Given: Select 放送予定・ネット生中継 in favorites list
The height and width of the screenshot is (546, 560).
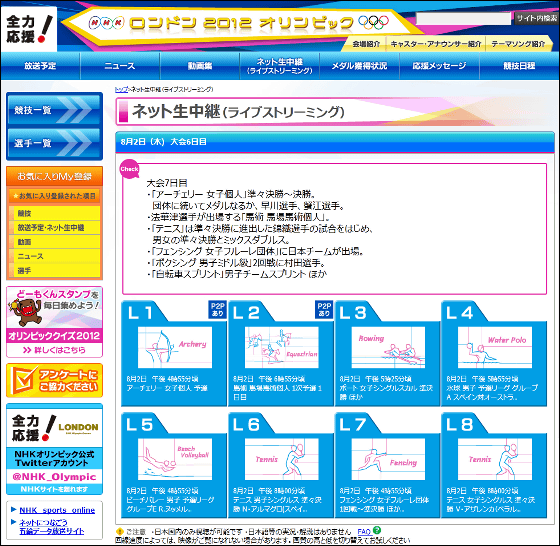Looking at the screenshot, I should point(54,227).
